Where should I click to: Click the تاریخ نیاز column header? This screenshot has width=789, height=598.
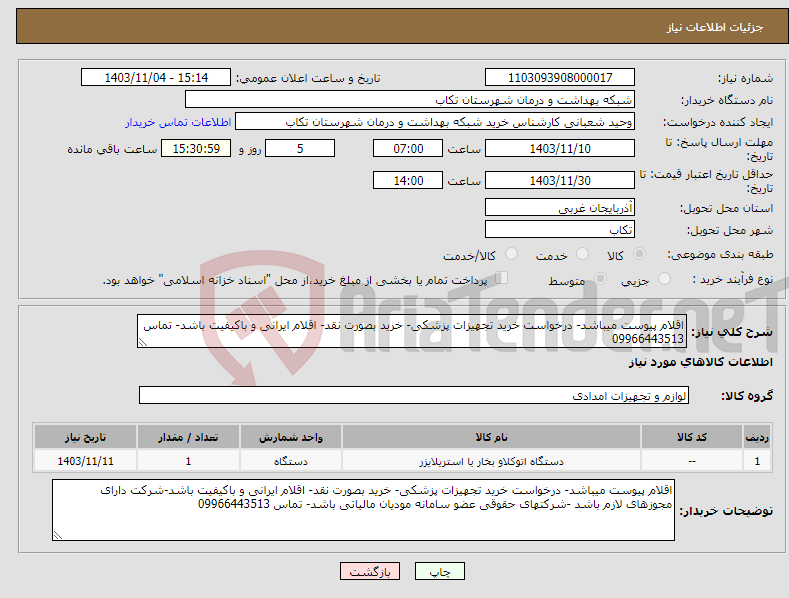(x=86, y=437)
